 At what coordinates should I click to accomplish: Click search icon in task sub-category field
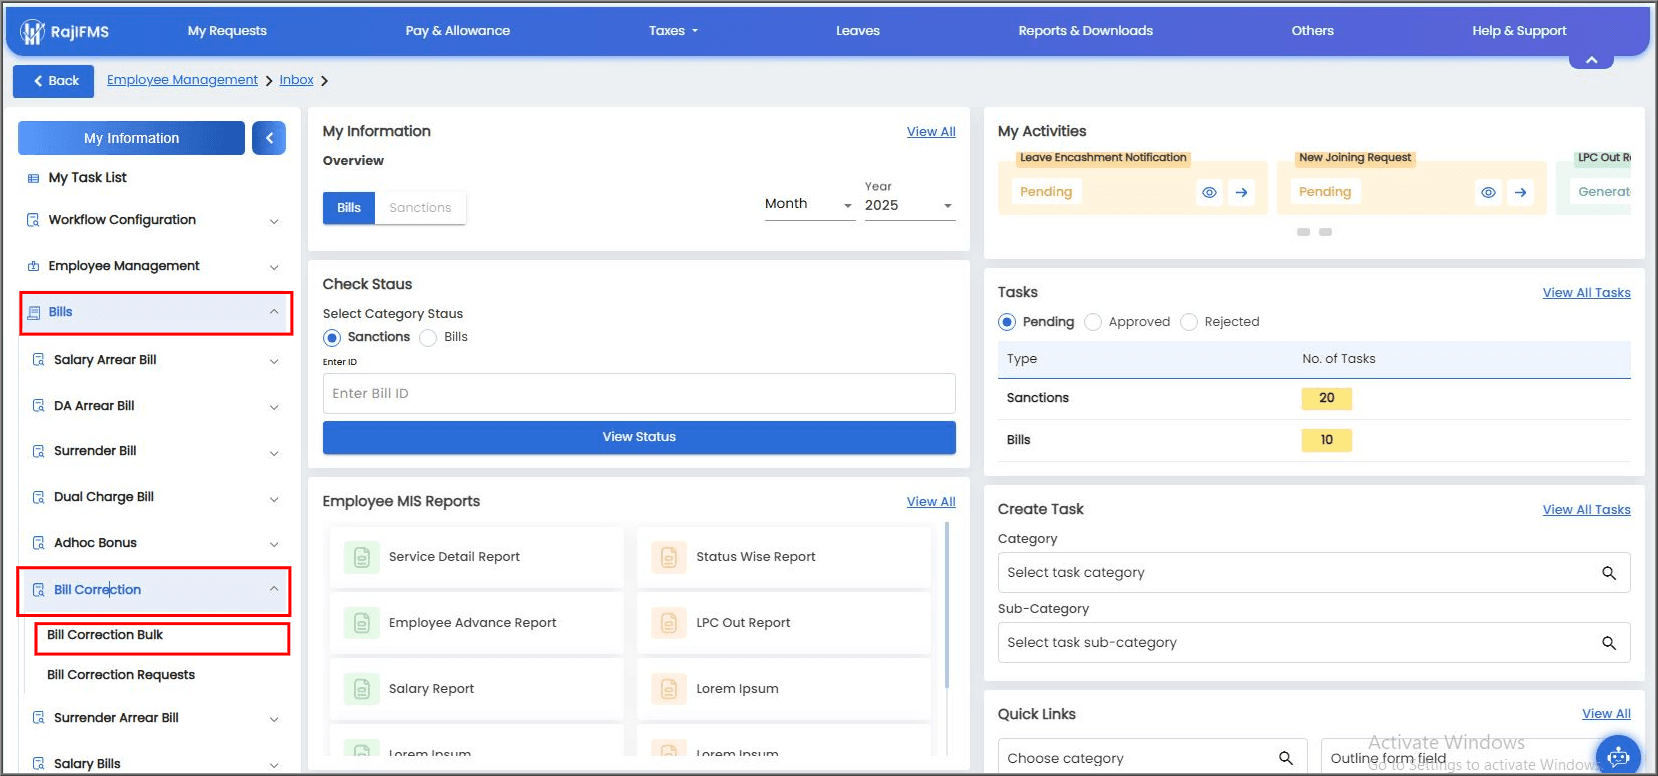[x=1608, y=643]
